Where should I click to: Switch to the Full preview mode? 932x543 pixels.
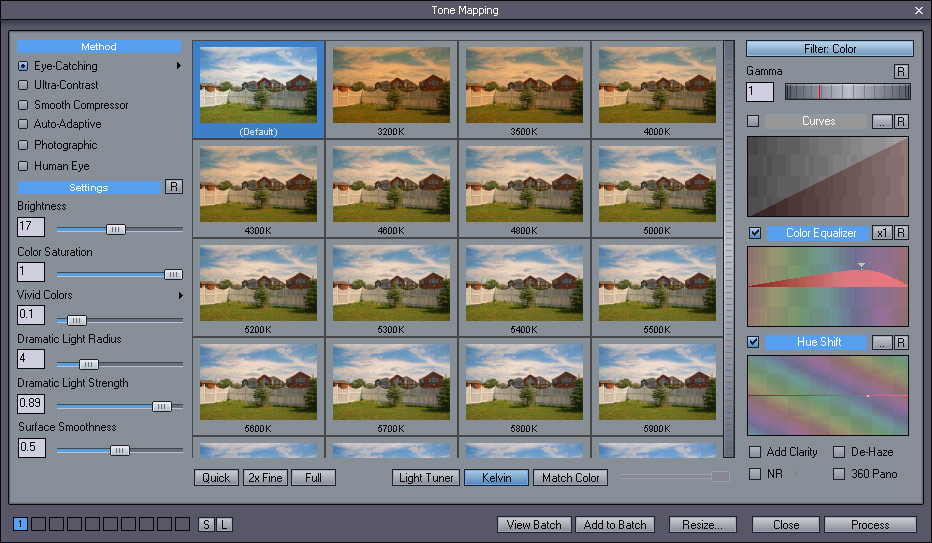pyautogui.click(x=313, y=478)
